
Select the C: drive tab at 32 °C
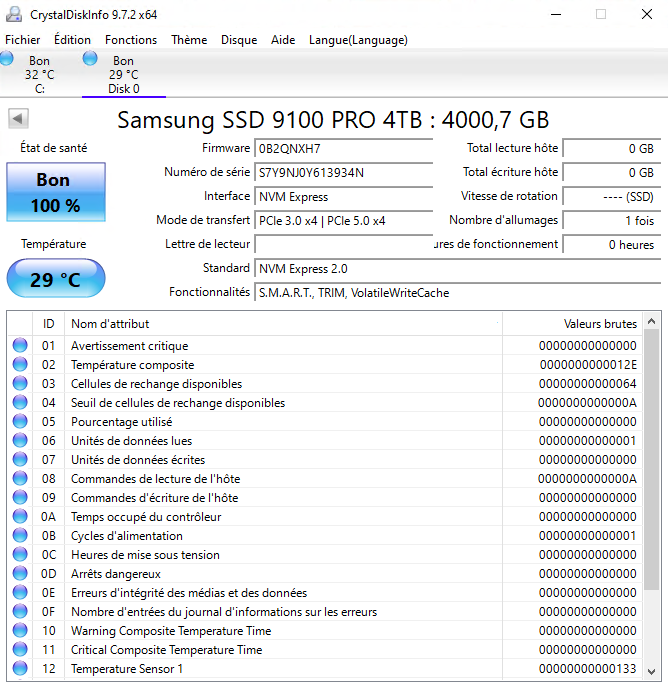coord(39,74)
